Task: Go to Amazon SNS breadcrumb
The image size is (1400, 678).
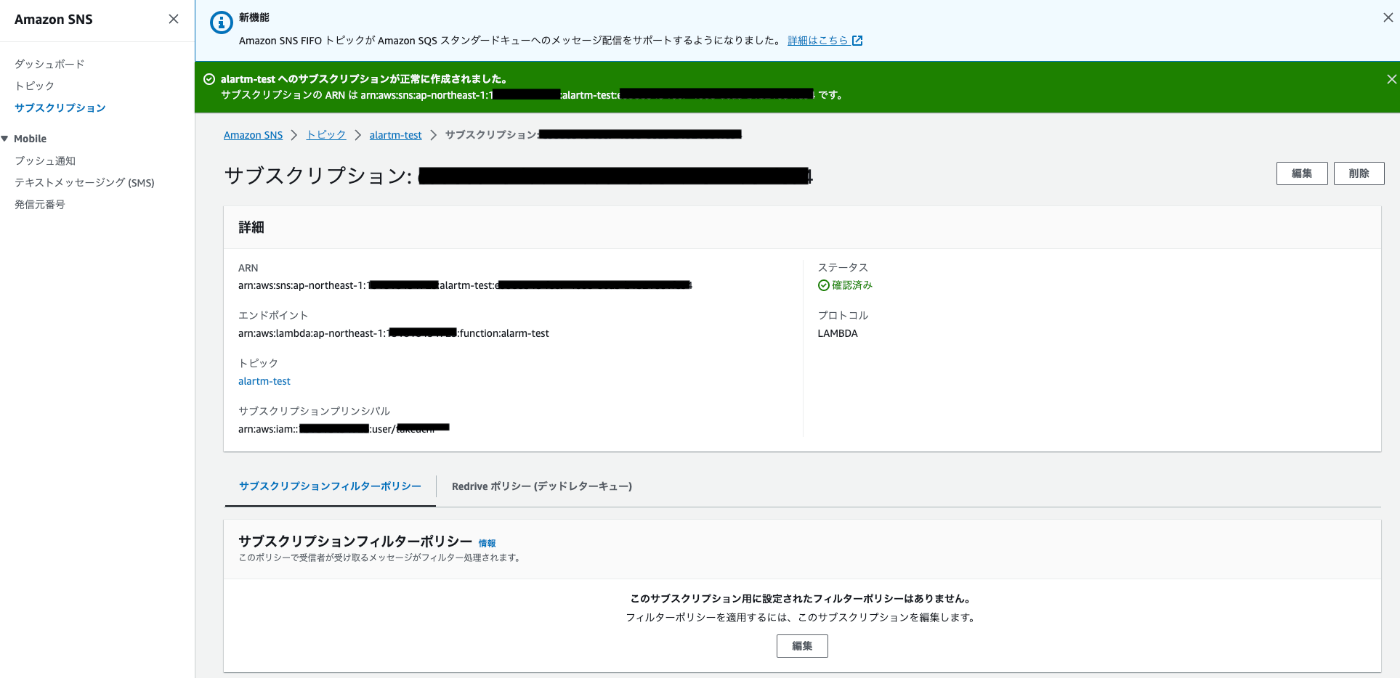Action: [x=253, y=135]
